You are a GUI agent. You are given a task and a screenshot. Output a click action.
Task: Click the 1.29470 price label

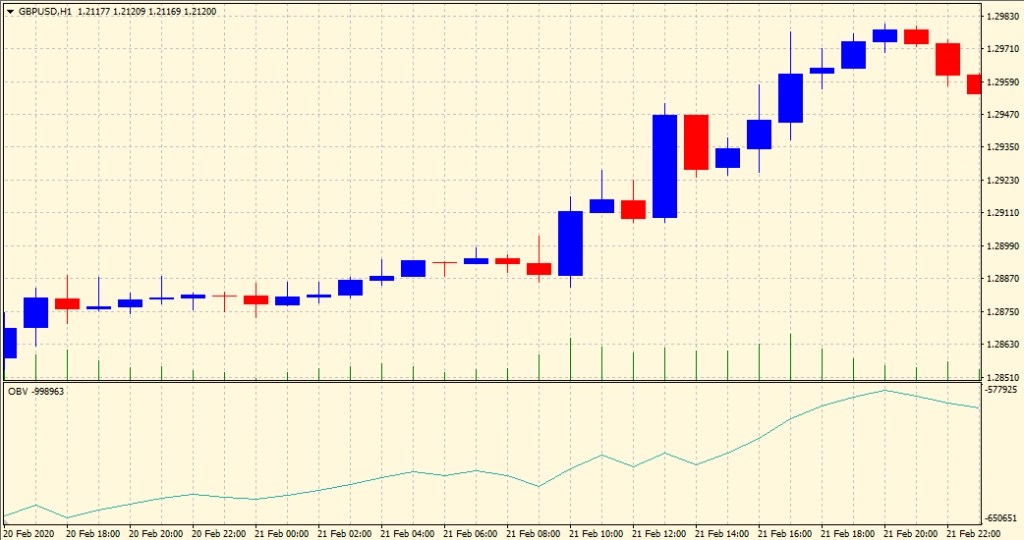tap(1002, 115)
